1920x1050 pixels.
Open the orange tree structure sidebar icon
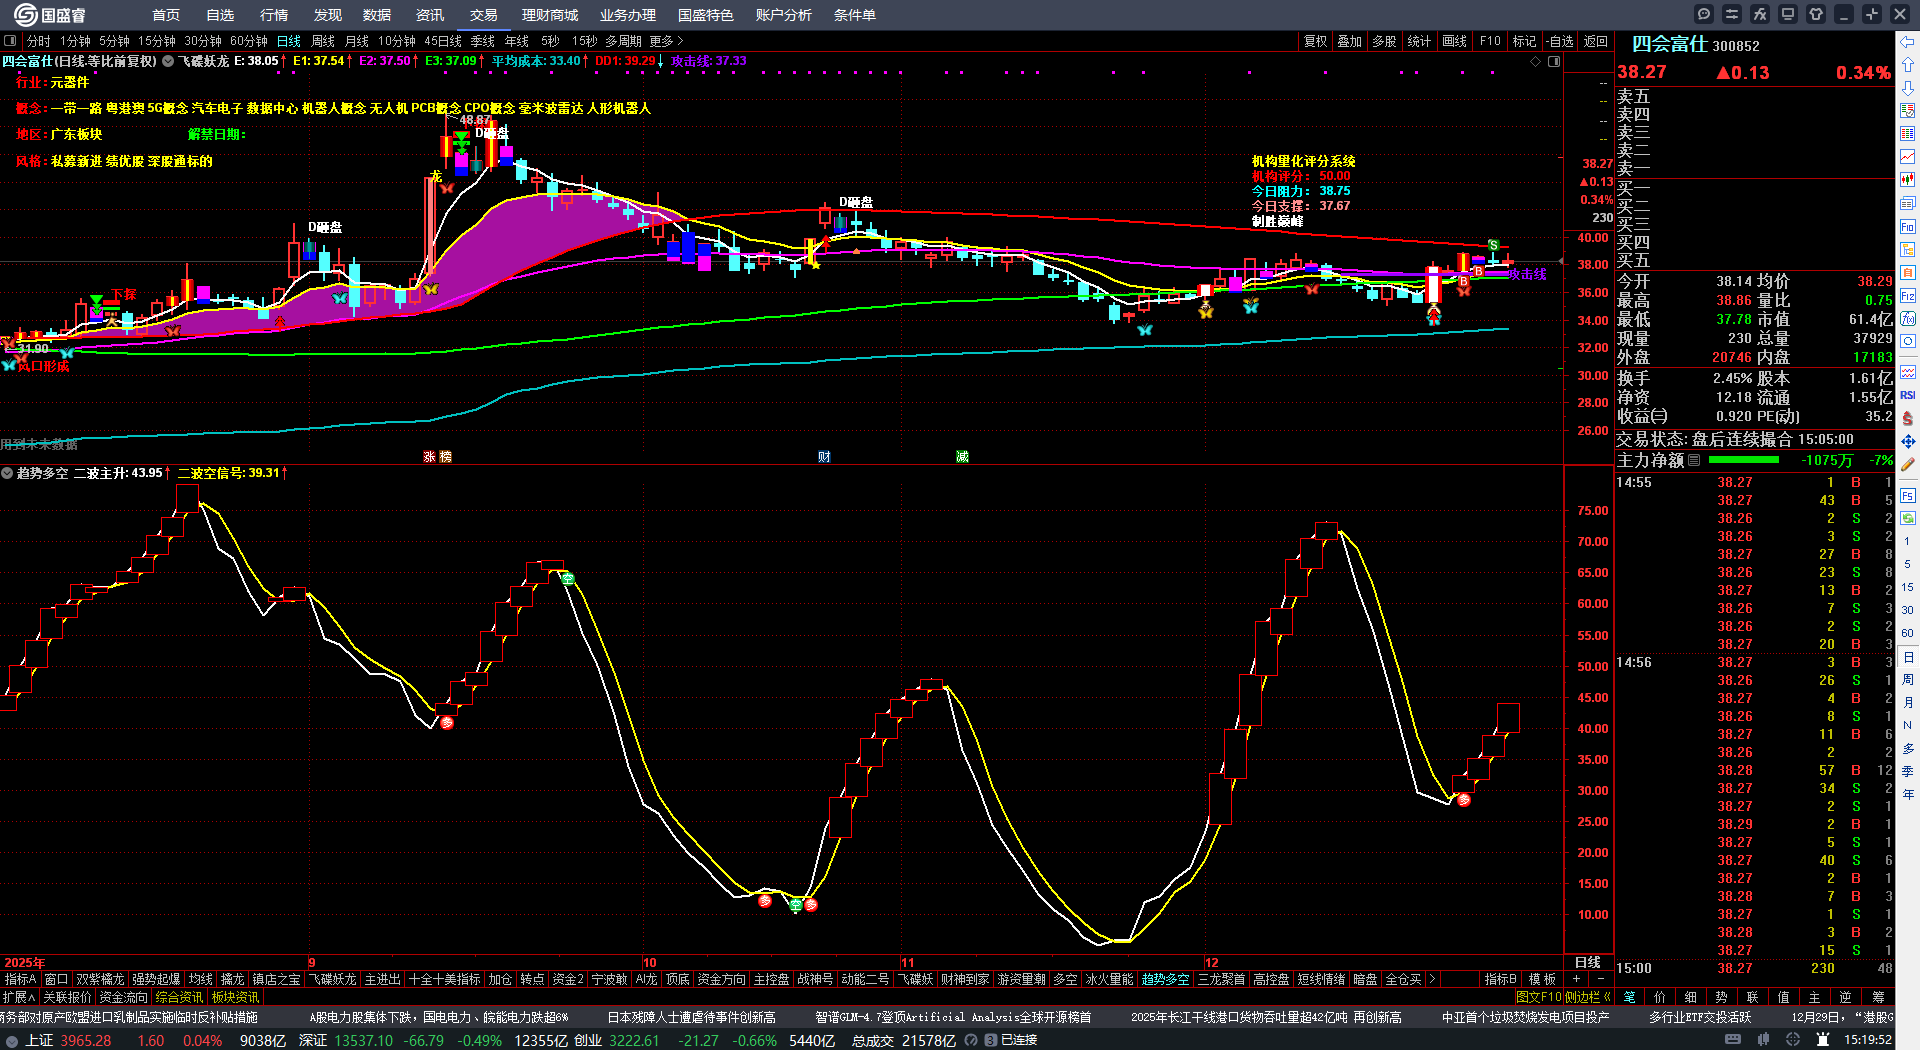pos(1908,250)
